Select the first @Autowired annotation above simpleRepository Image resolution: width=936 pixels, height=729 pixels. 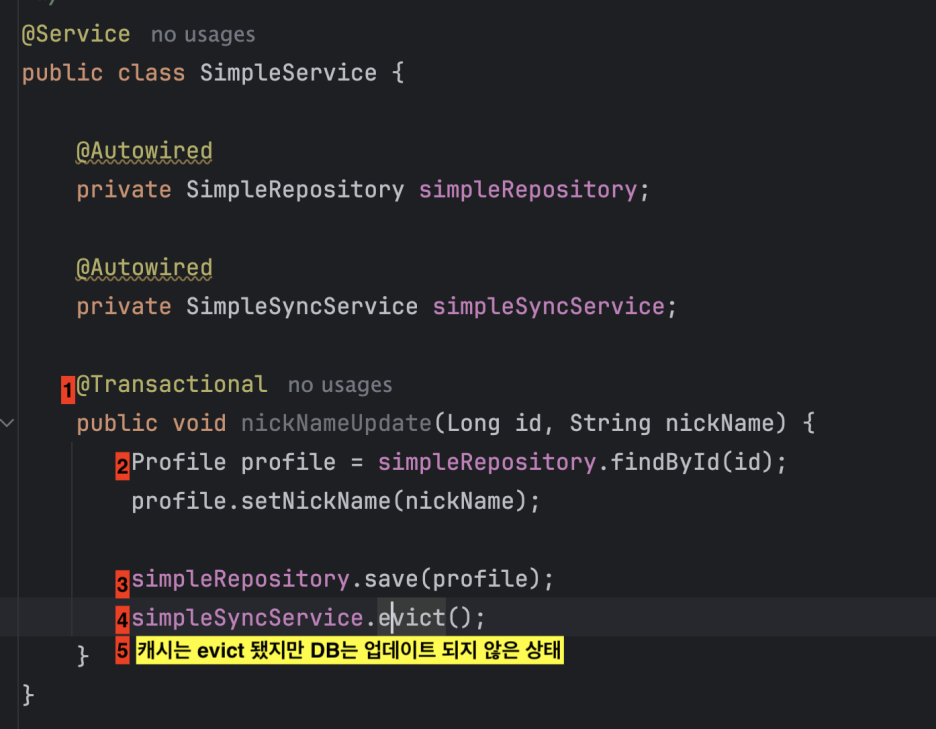click(x=144, y=151)
